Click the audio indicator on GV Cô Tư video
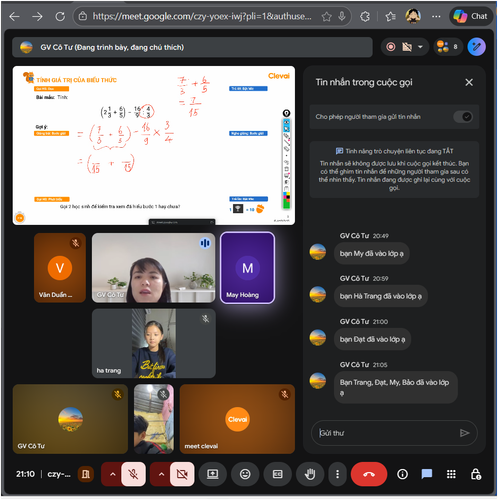The height and width of the screenshot is (500, 498). (x=205, y=243)
